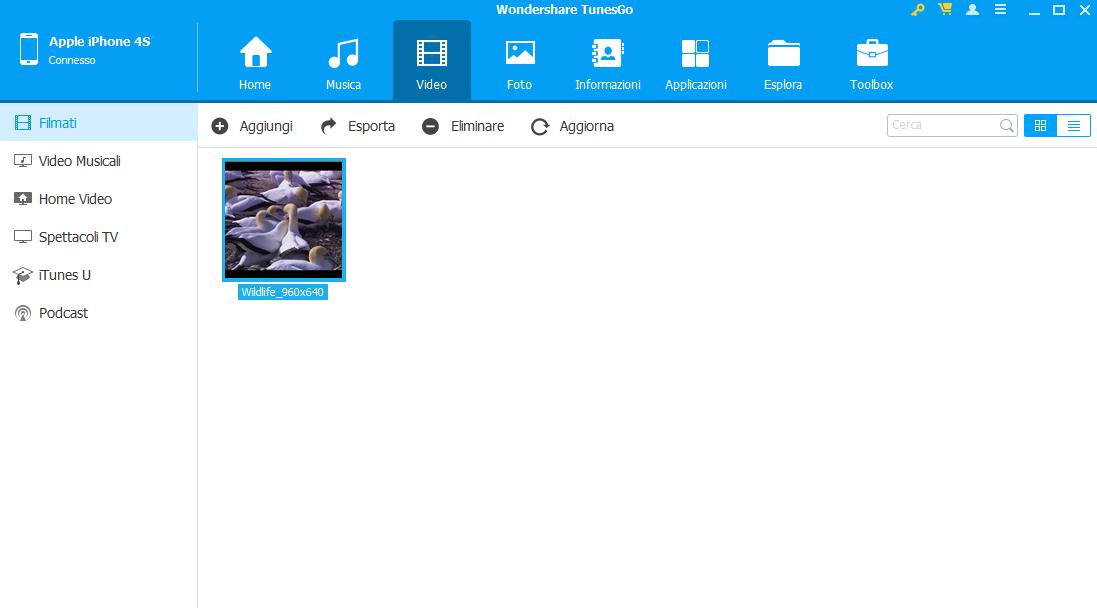
Task: Open Informazioni contacts section
Action: pyautogui.click(x=607, y=62)
